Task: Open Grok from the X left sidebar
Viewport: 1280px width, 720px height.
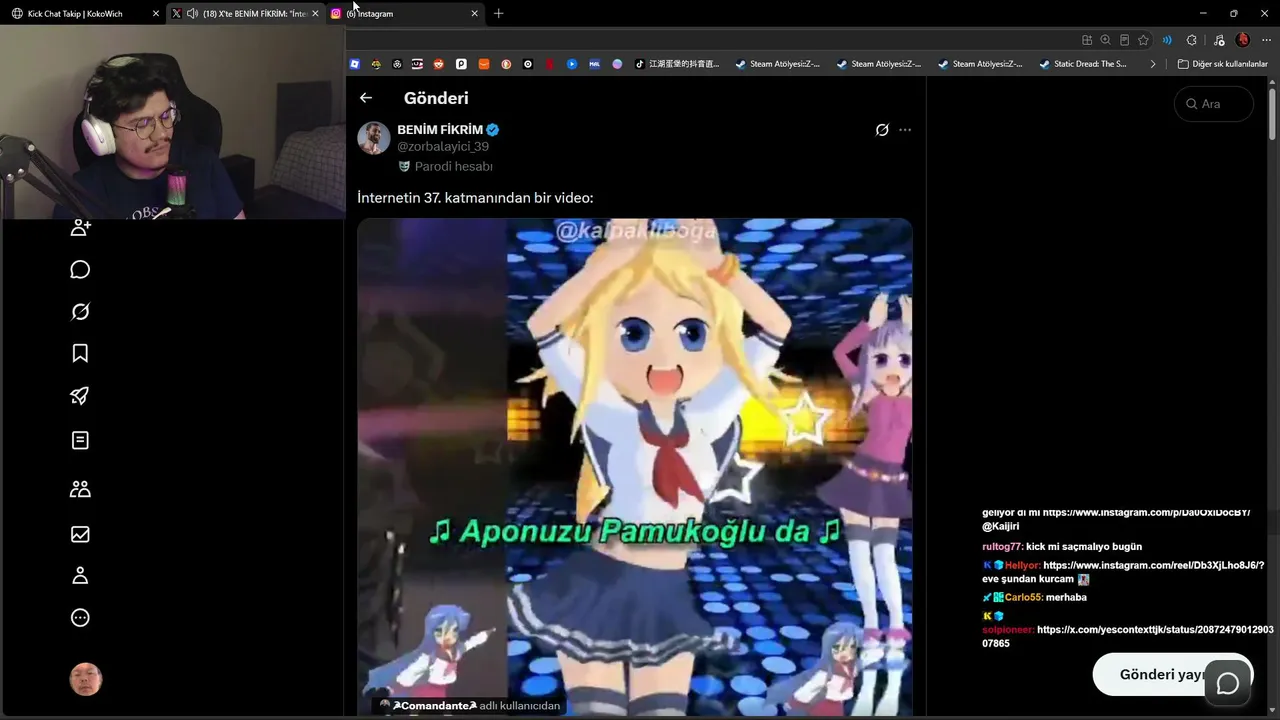Action: pos(81,312)
